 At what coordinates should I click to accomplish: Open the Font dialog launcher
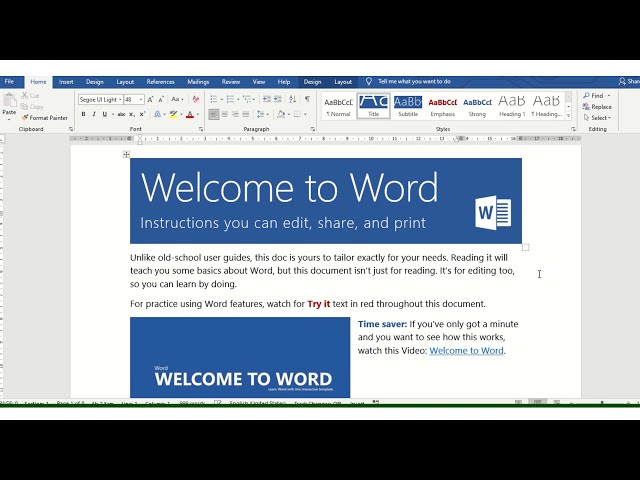coord(201,129)
